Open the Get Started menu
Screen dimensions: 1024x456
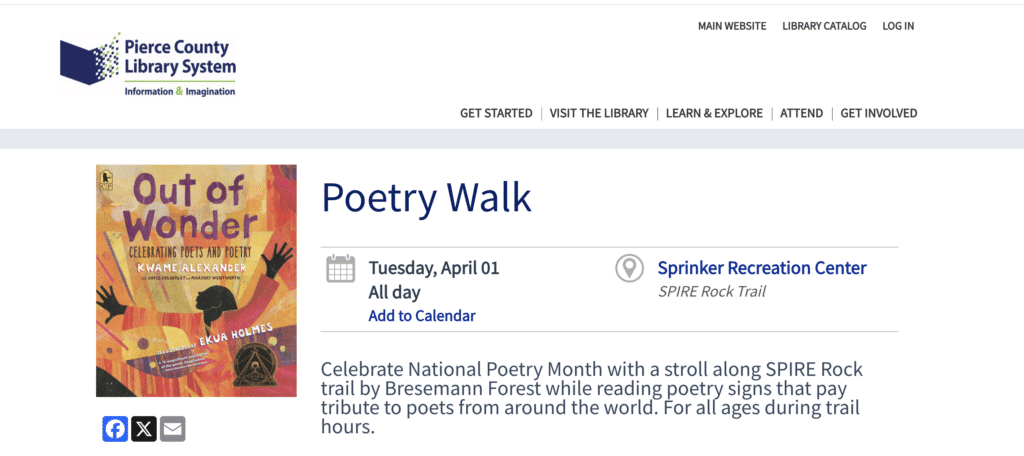click(496, 113)
